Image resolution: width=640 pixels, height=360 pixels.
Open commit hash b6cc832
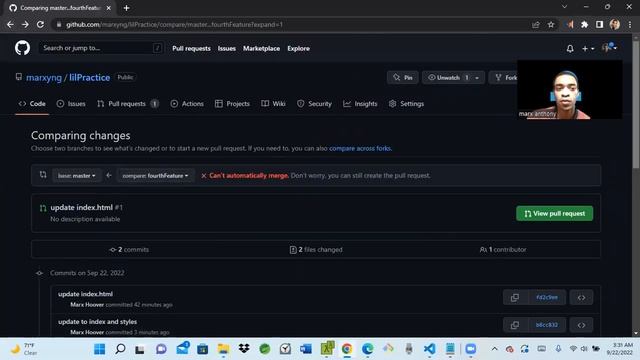tap(547, 325)
